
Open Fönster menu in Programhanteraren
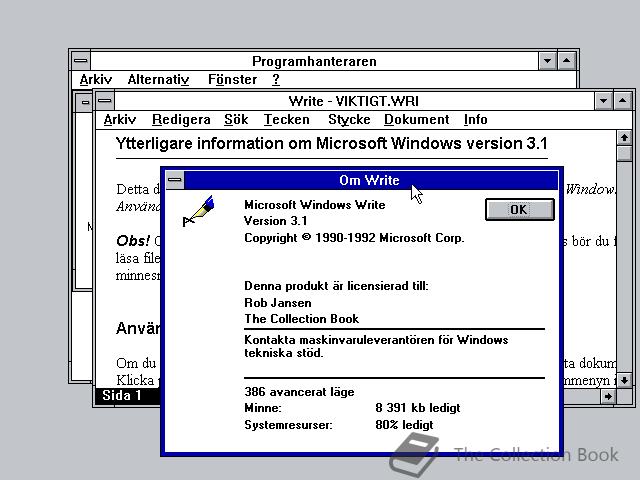coord(232,79)
